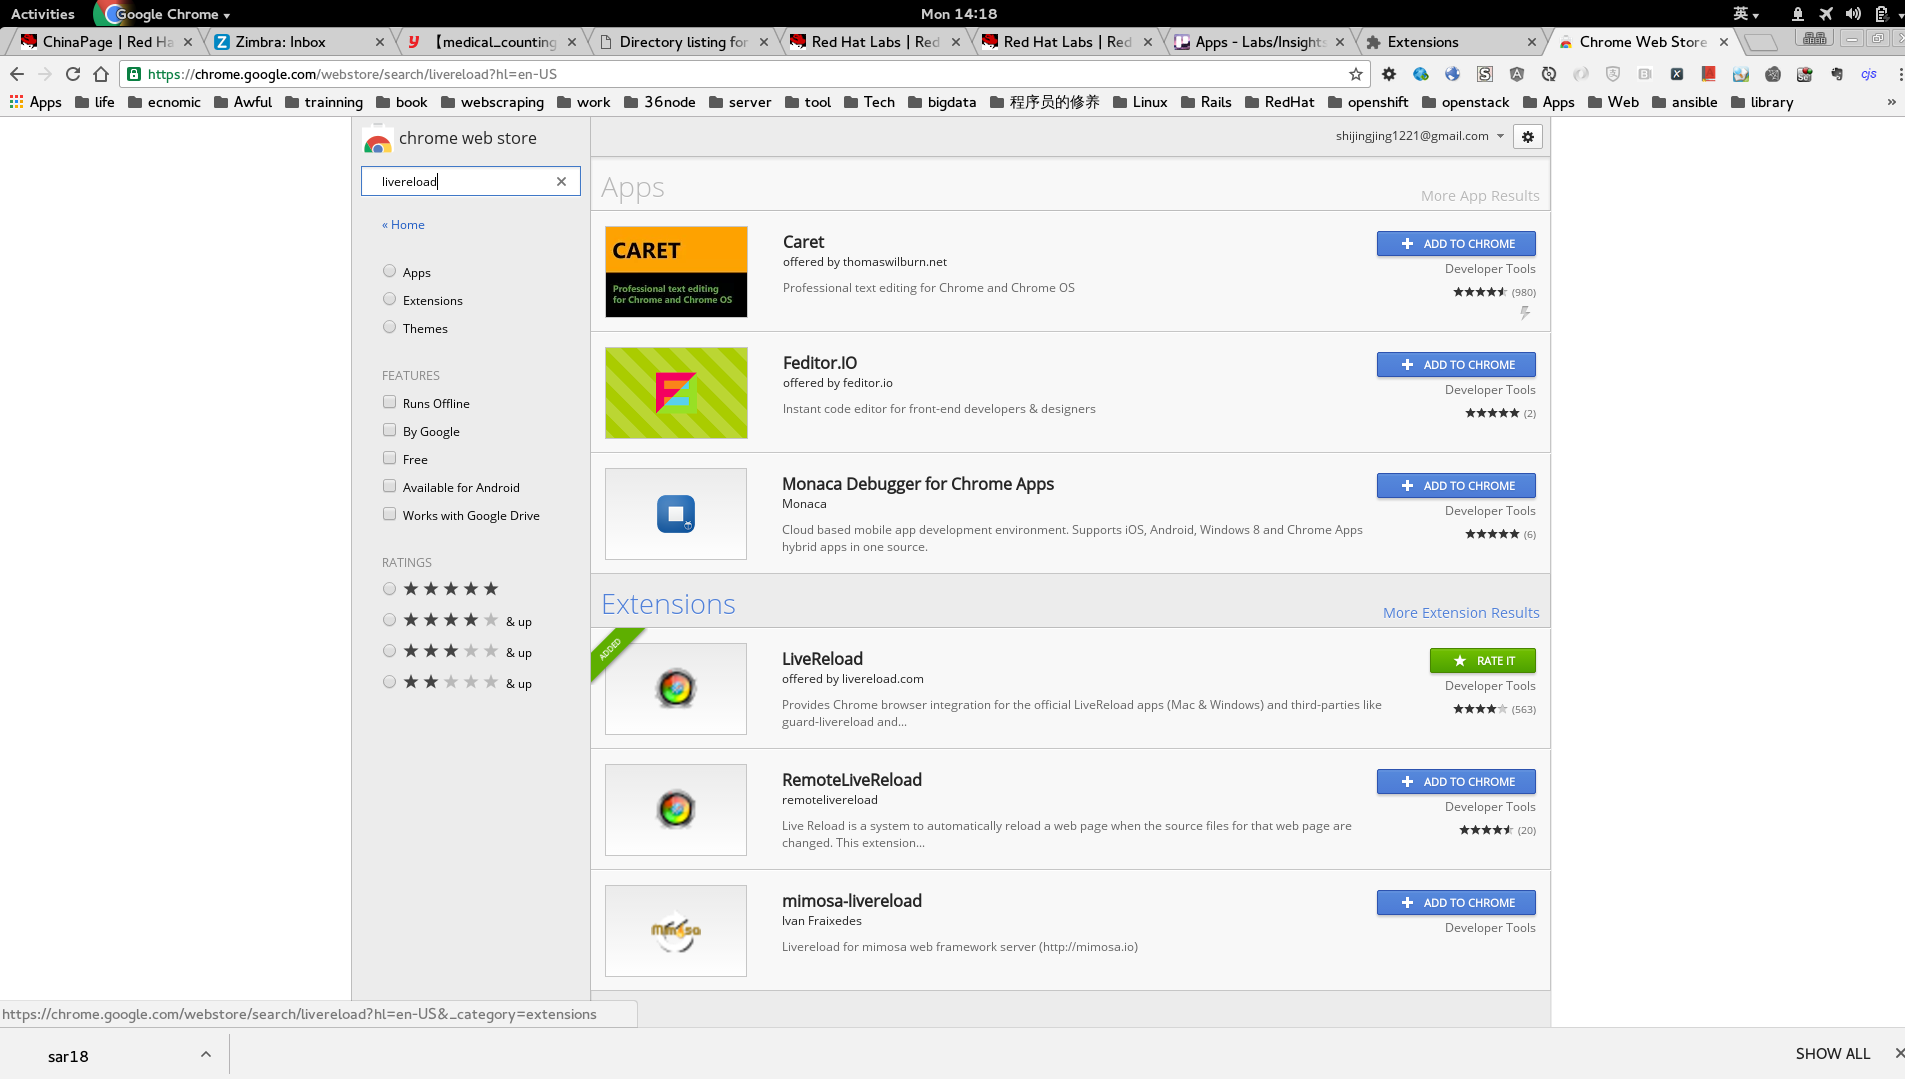Close the download bar

click(x=1898, y=1053)
